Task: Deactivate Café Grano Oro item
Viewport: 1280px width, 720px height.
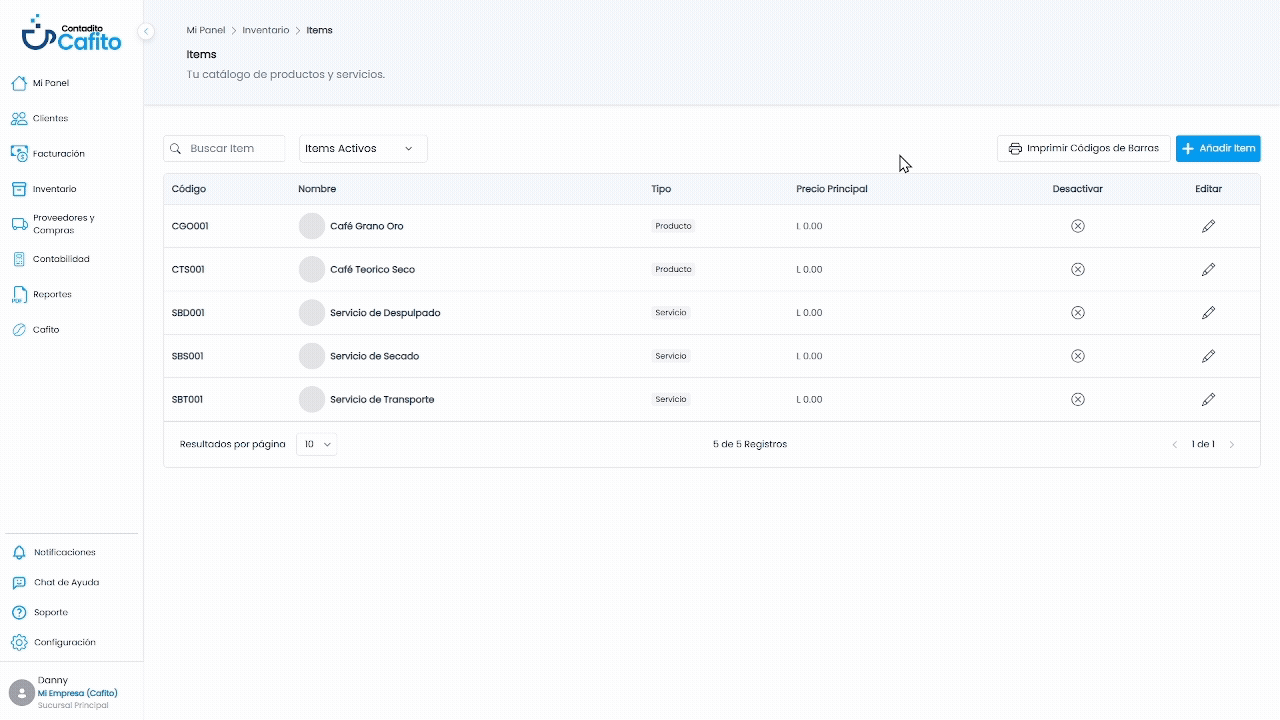Action: pos(1077,226)
